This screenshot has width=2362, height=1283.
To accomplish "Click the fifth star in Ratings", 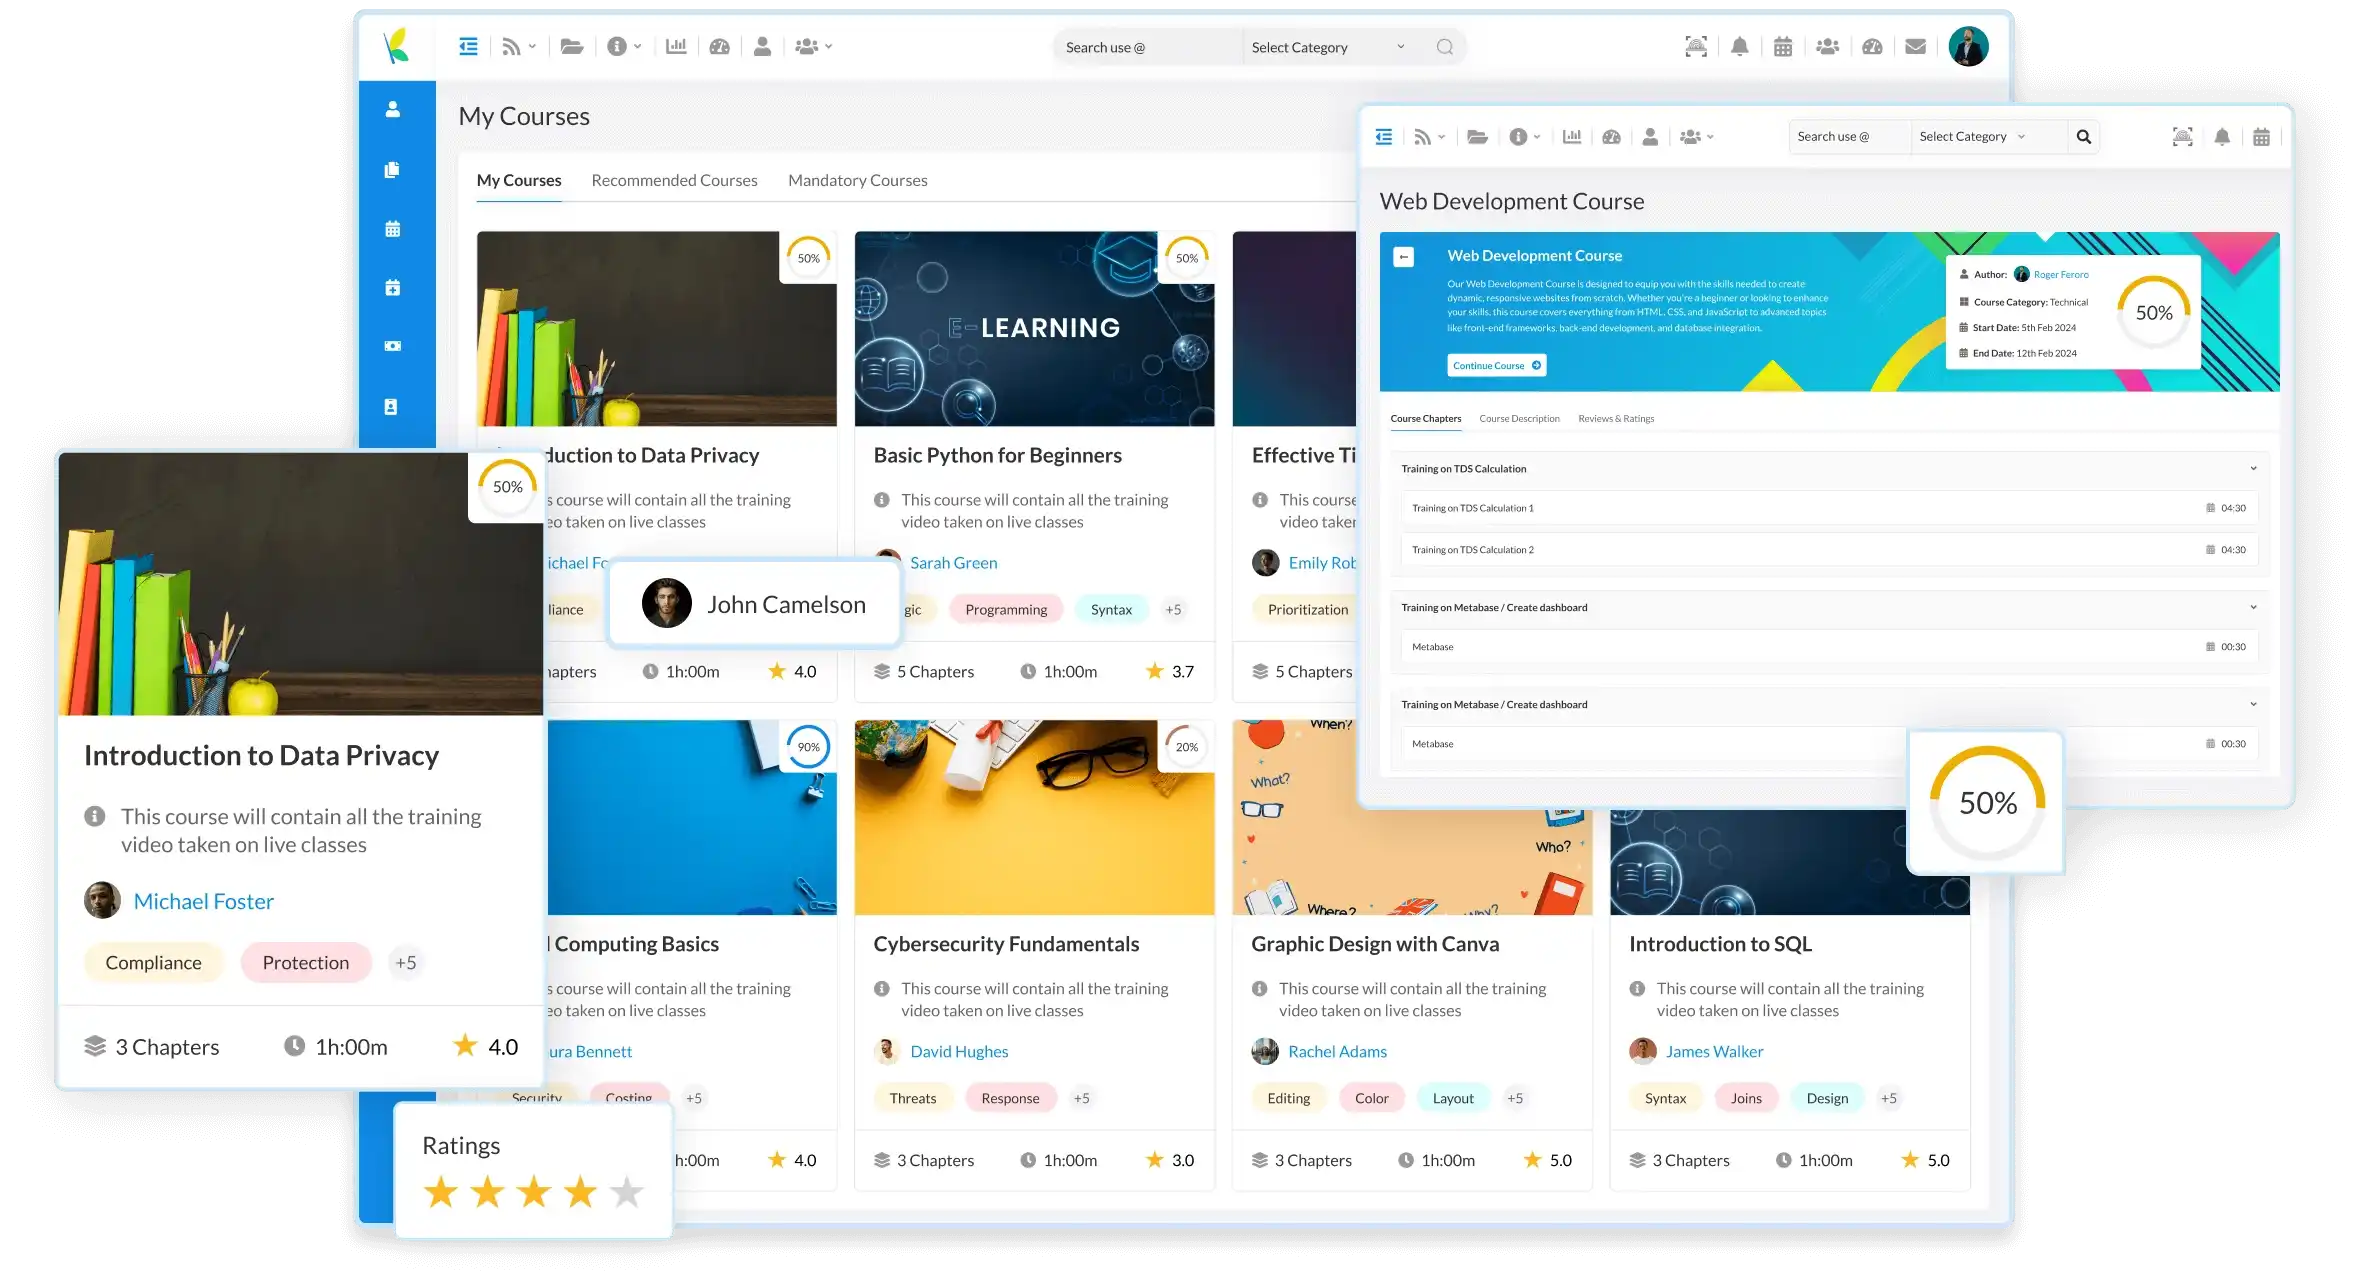I will [x=627, y=1192].
